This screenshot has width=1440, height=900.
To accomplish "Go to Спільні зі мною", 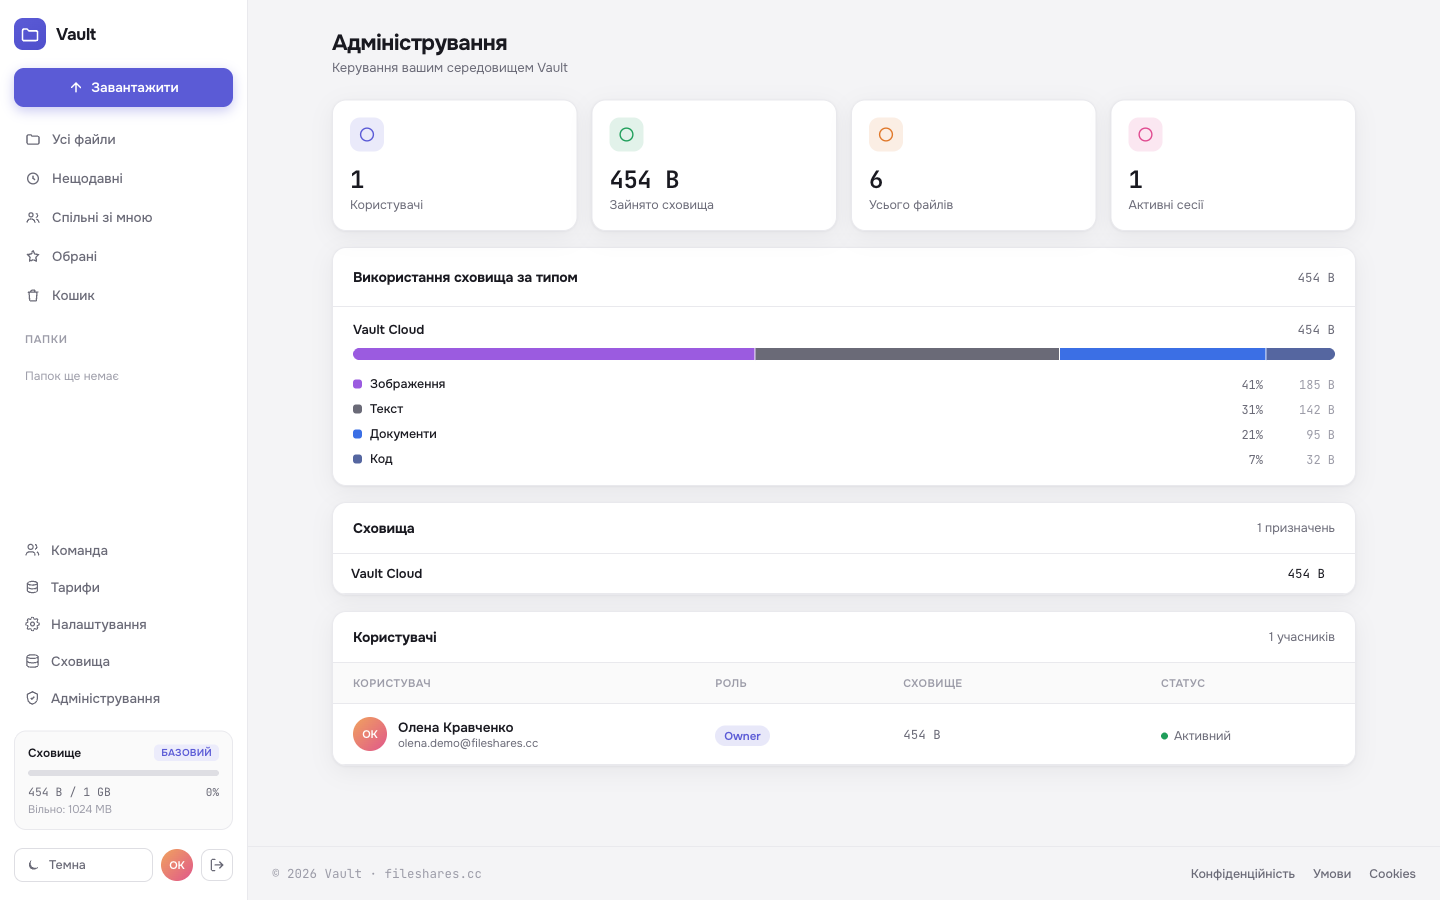I will [x=123, y=217].
